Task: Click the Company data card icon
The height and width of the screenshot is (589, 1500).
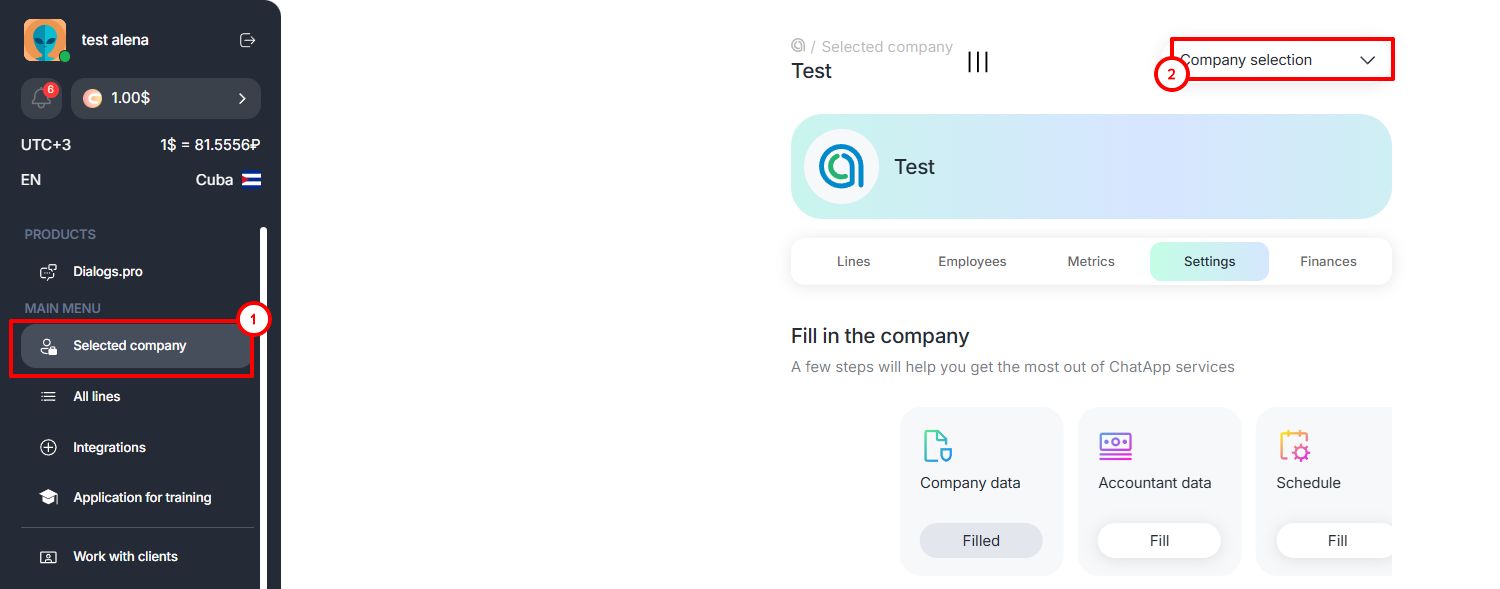Action: (937, 446)
